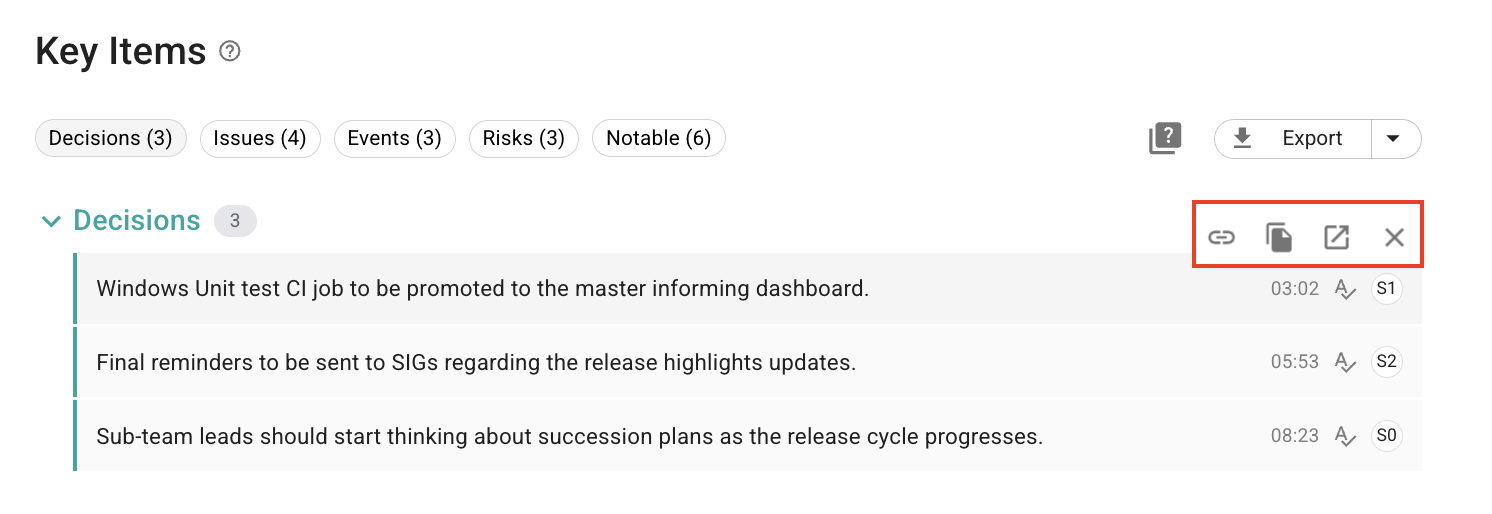Click the Export button
The image size is (1492, 514).
pos(1292,138)
